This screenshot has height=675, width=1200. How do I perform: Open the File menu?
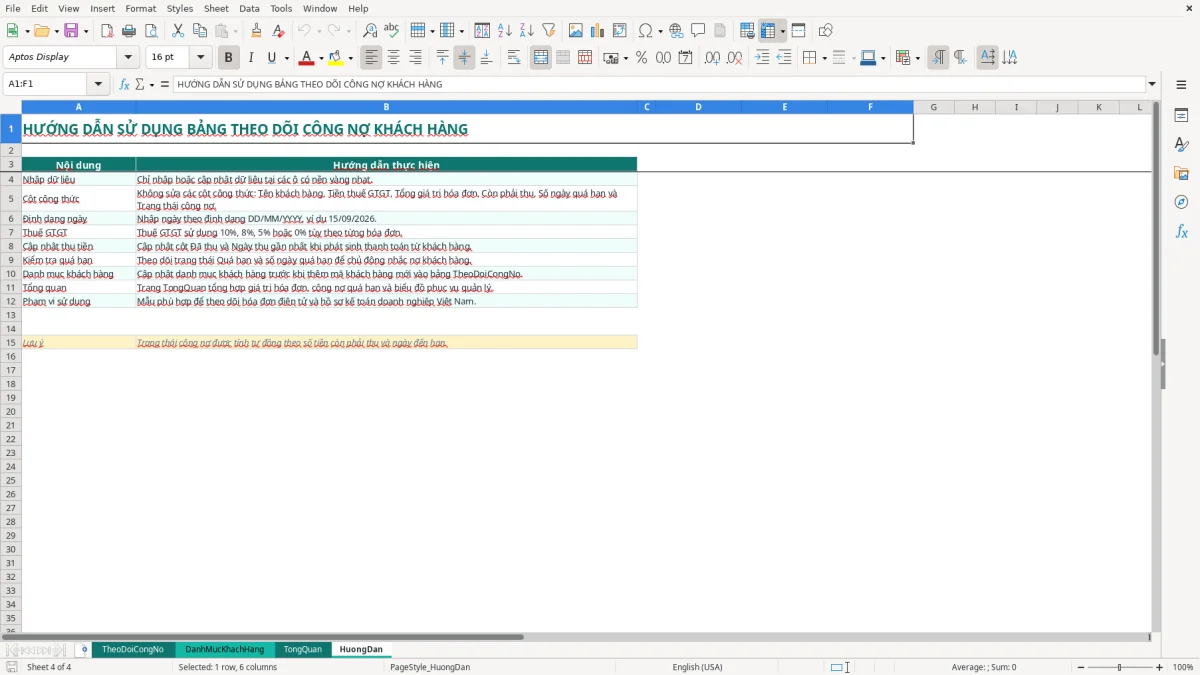pyautogui.click(x=13, y=8)
